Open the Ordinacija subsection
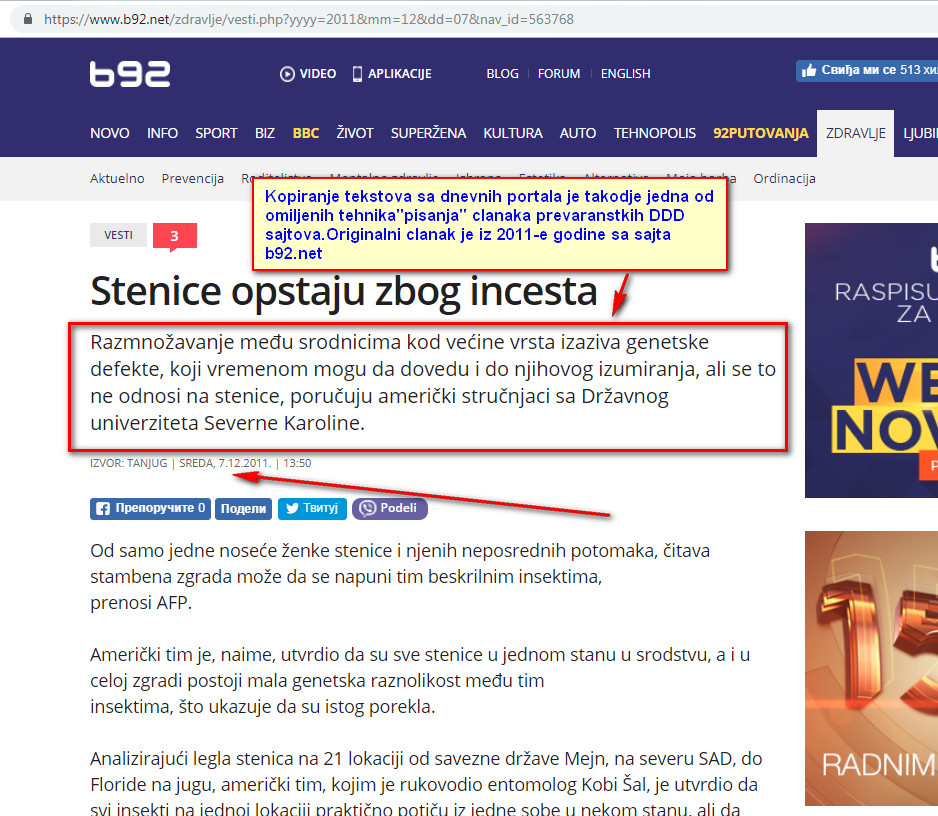 pyautogui.click(x=784, y=178)
